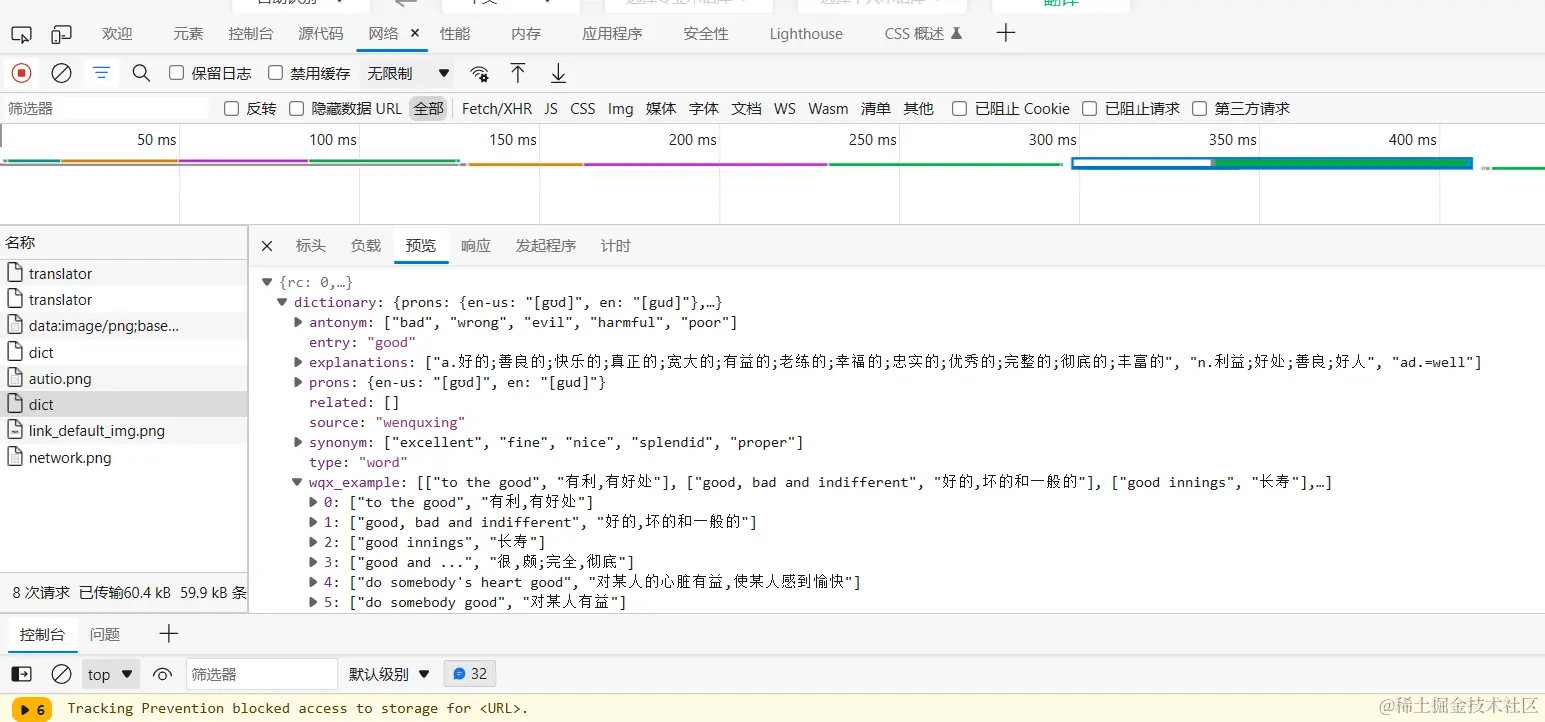Expand the 6 Tracking Prevention messages group
Image resolution: width=1545 pixels, height=722 pixels.
[x=32, y=709]
